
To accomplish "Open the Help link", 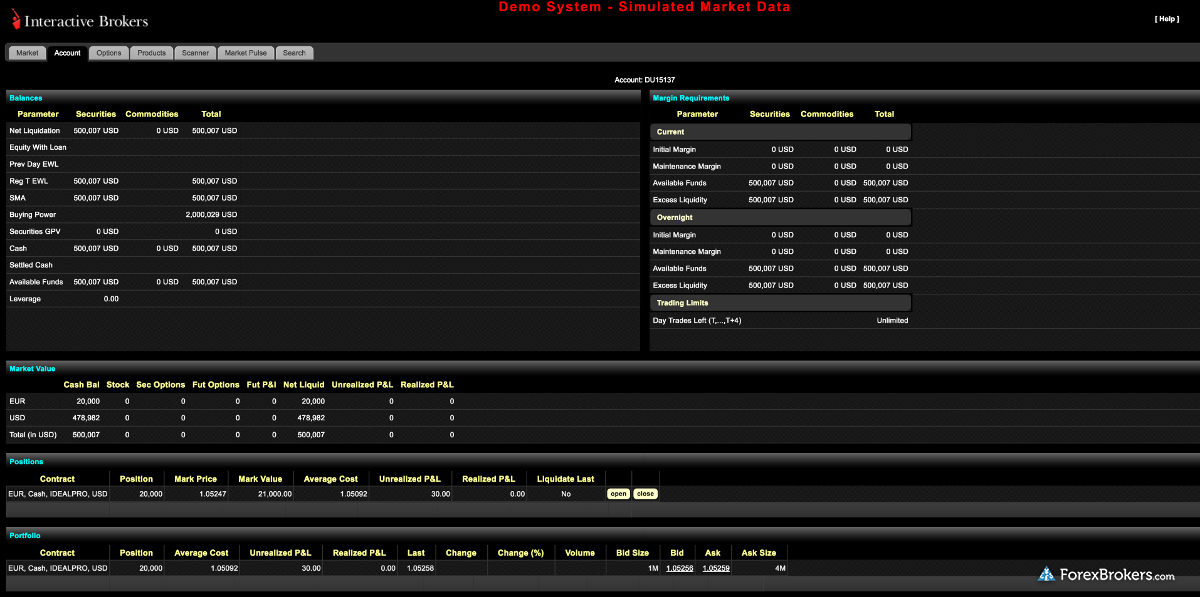I will [1167, 19].
